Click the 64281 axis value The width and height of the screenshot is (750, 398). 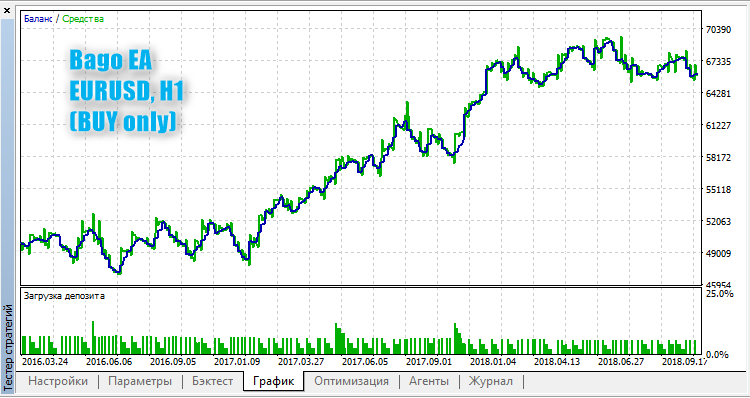tap(718, 93)
